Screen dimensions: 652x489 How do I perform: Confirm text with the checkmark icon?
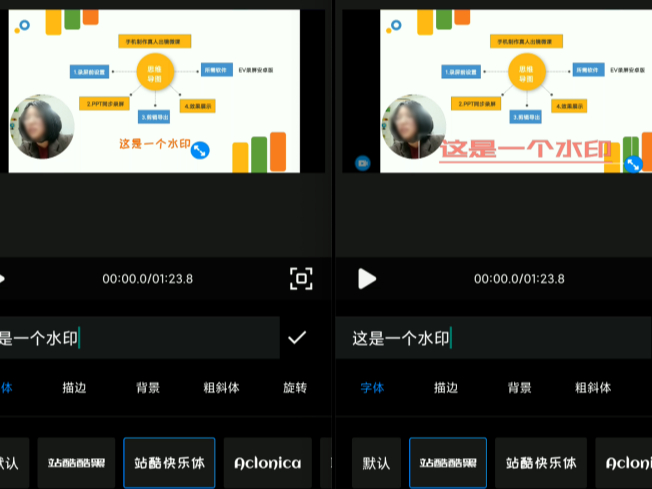pos(297,338)
